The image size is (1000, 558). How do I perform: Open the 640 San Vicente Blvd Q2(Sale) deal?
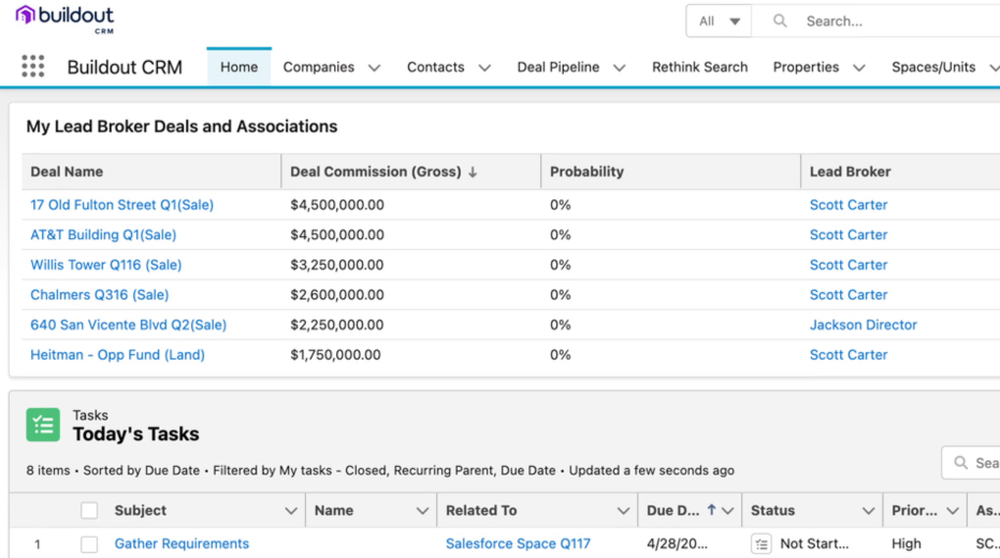coord(128,325)
